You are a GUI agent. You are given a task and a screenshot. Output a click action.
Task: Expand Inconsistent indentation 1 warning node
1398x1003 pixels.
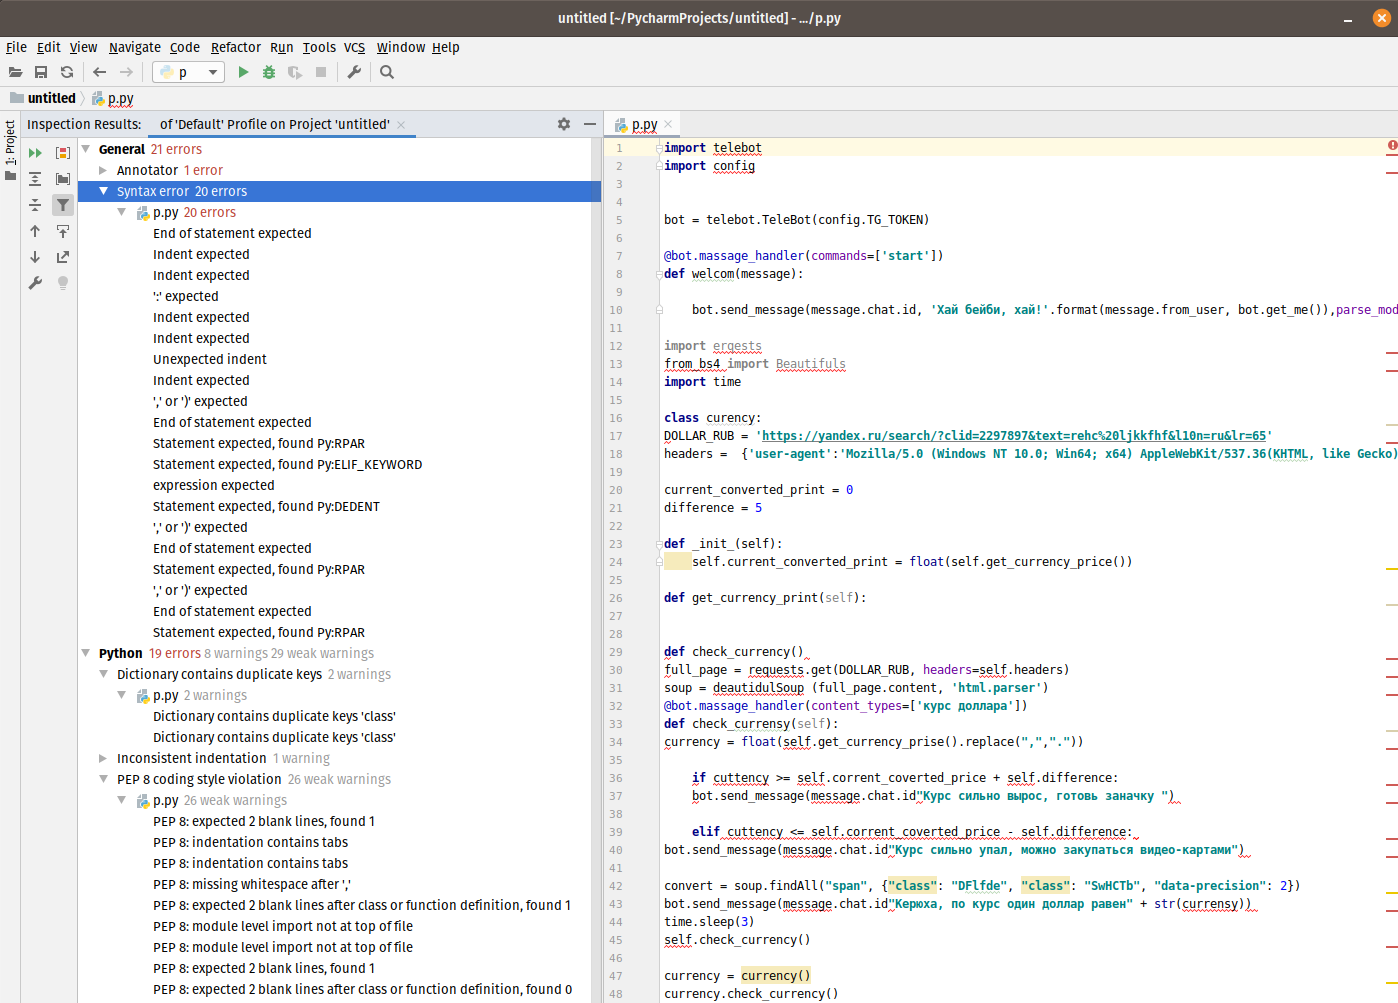[103, 758]
